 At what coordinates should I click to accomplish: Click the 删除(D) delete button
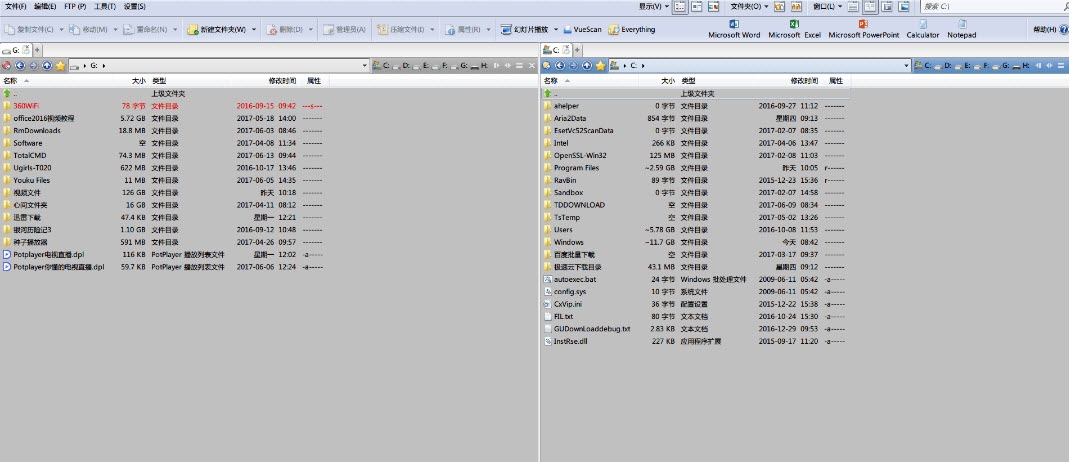pos(285,30)
